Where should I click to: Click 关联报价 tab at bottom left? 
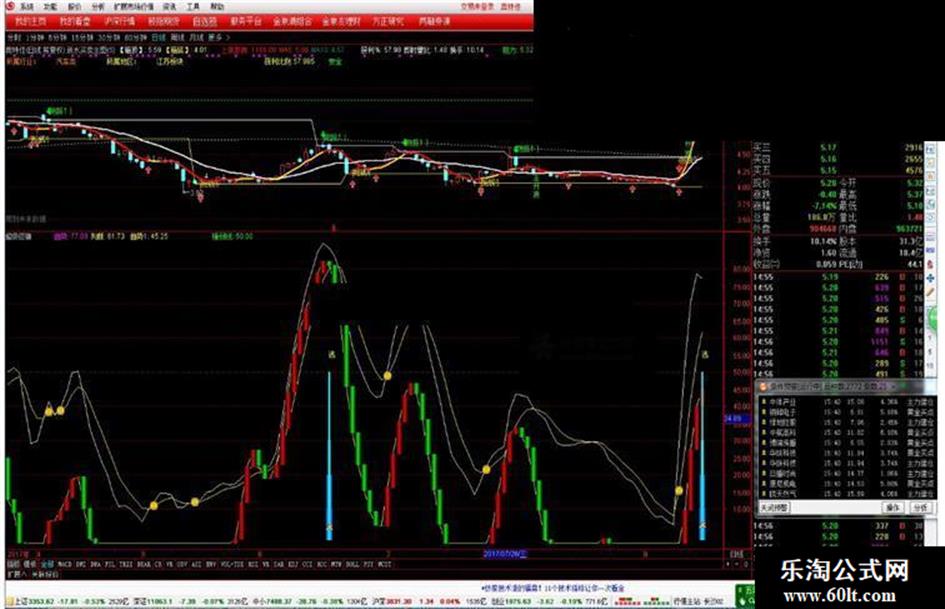(x=46, y=575)
